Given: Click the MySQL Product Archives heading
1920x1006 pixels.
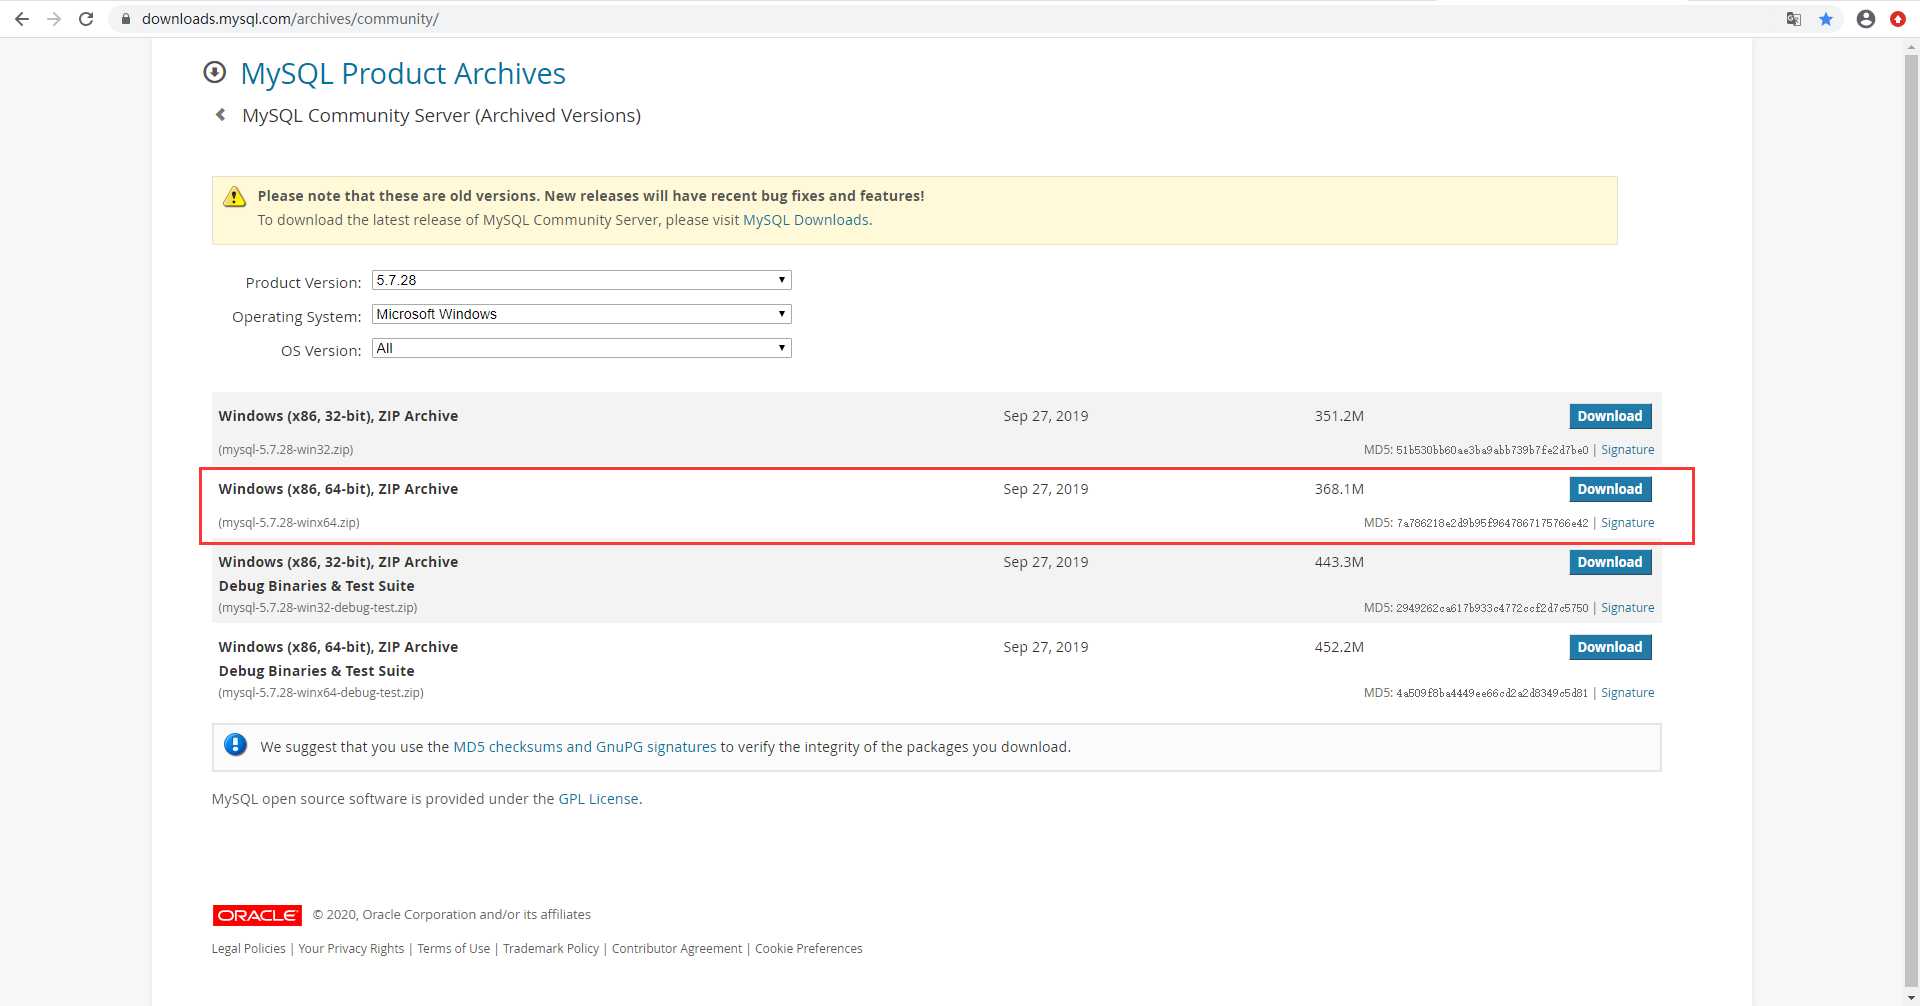Looking at the screenshot, I should pos(403,73).
